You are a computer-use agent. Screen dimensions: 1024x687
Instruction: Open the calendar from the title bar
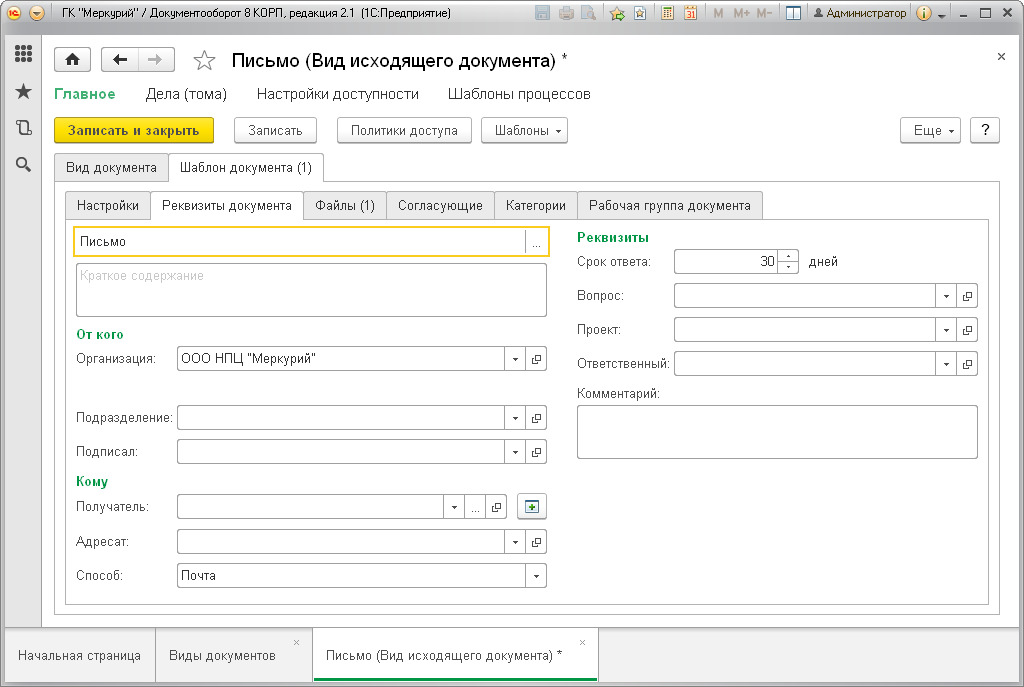click(x=690, y=13)
